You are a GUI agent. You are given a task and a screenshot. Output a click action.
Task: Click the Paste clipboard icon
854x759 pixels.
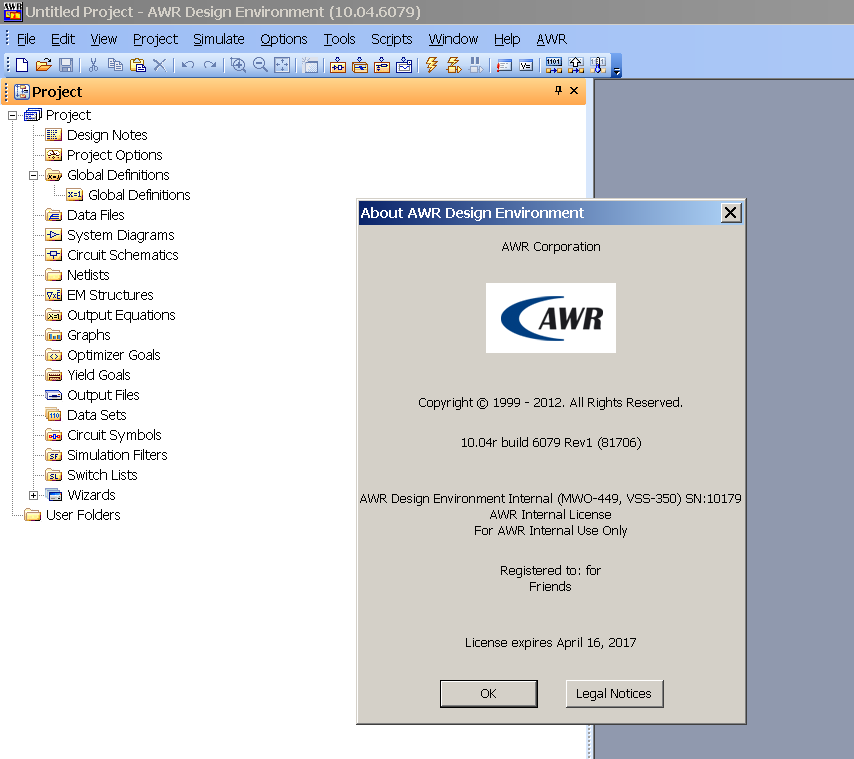click(137, 65)
